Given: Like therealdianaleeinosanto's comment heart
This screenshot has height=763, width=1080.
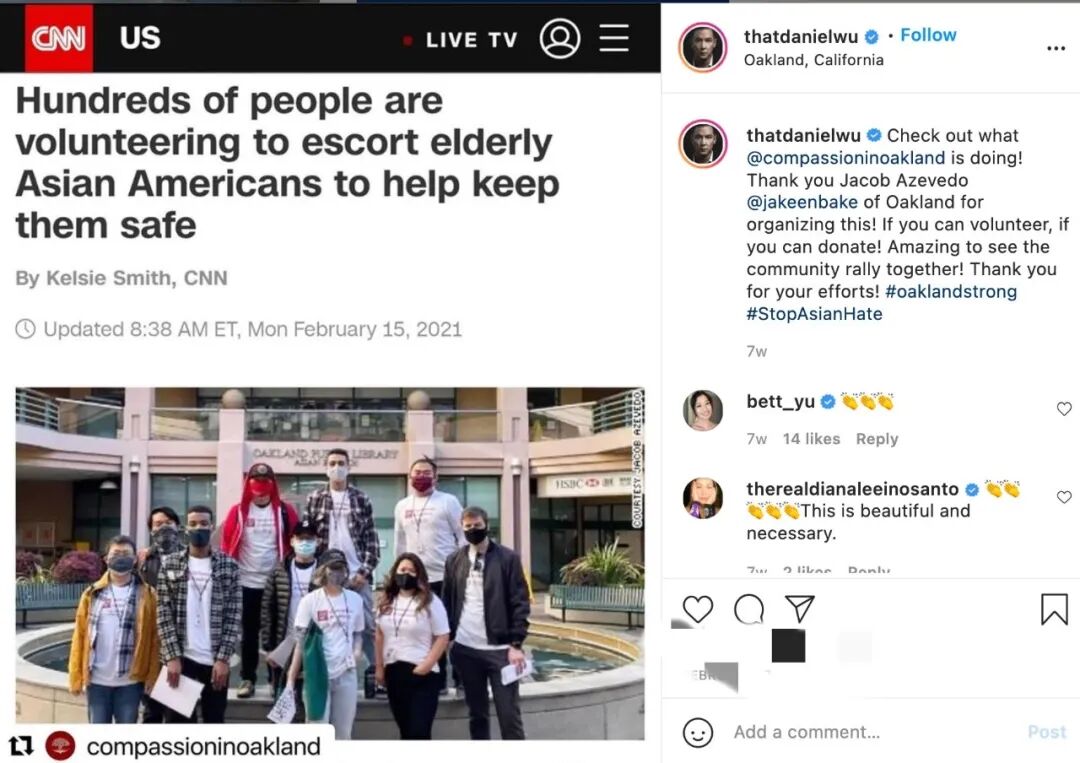Looking at the screenshot, I should tap(1064, 497).
